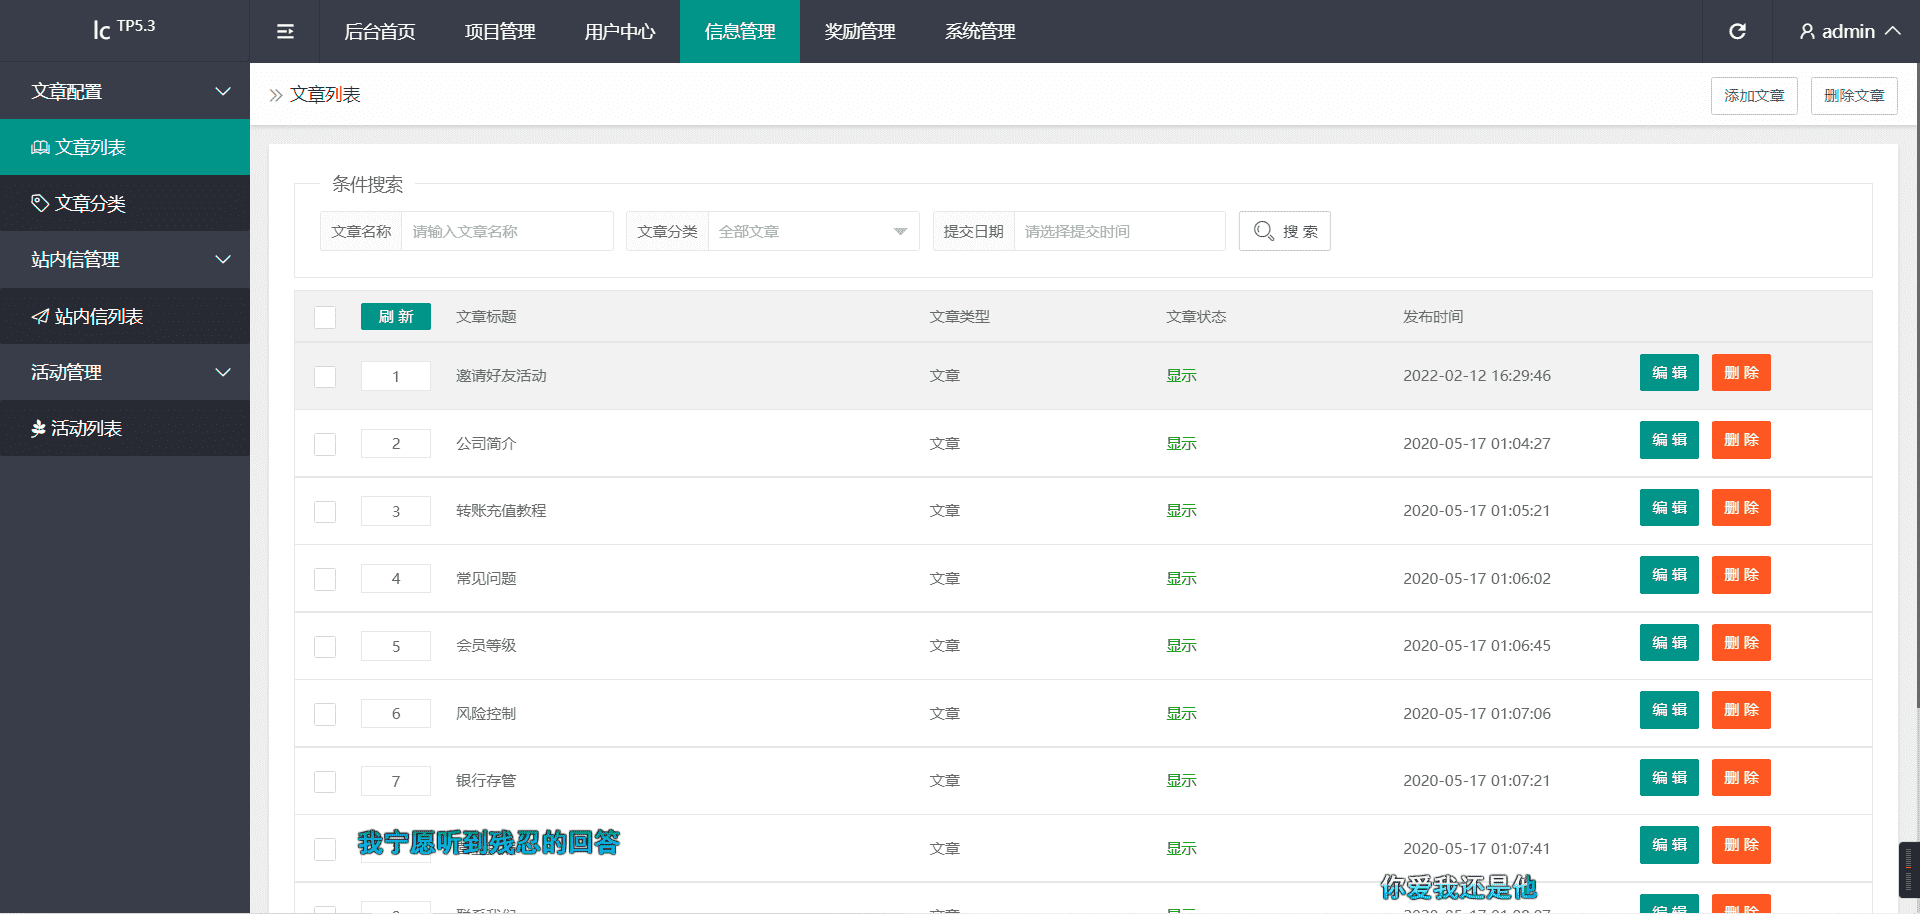
Task: Check the box for 公司简介 row
Action: coord(325,444)
